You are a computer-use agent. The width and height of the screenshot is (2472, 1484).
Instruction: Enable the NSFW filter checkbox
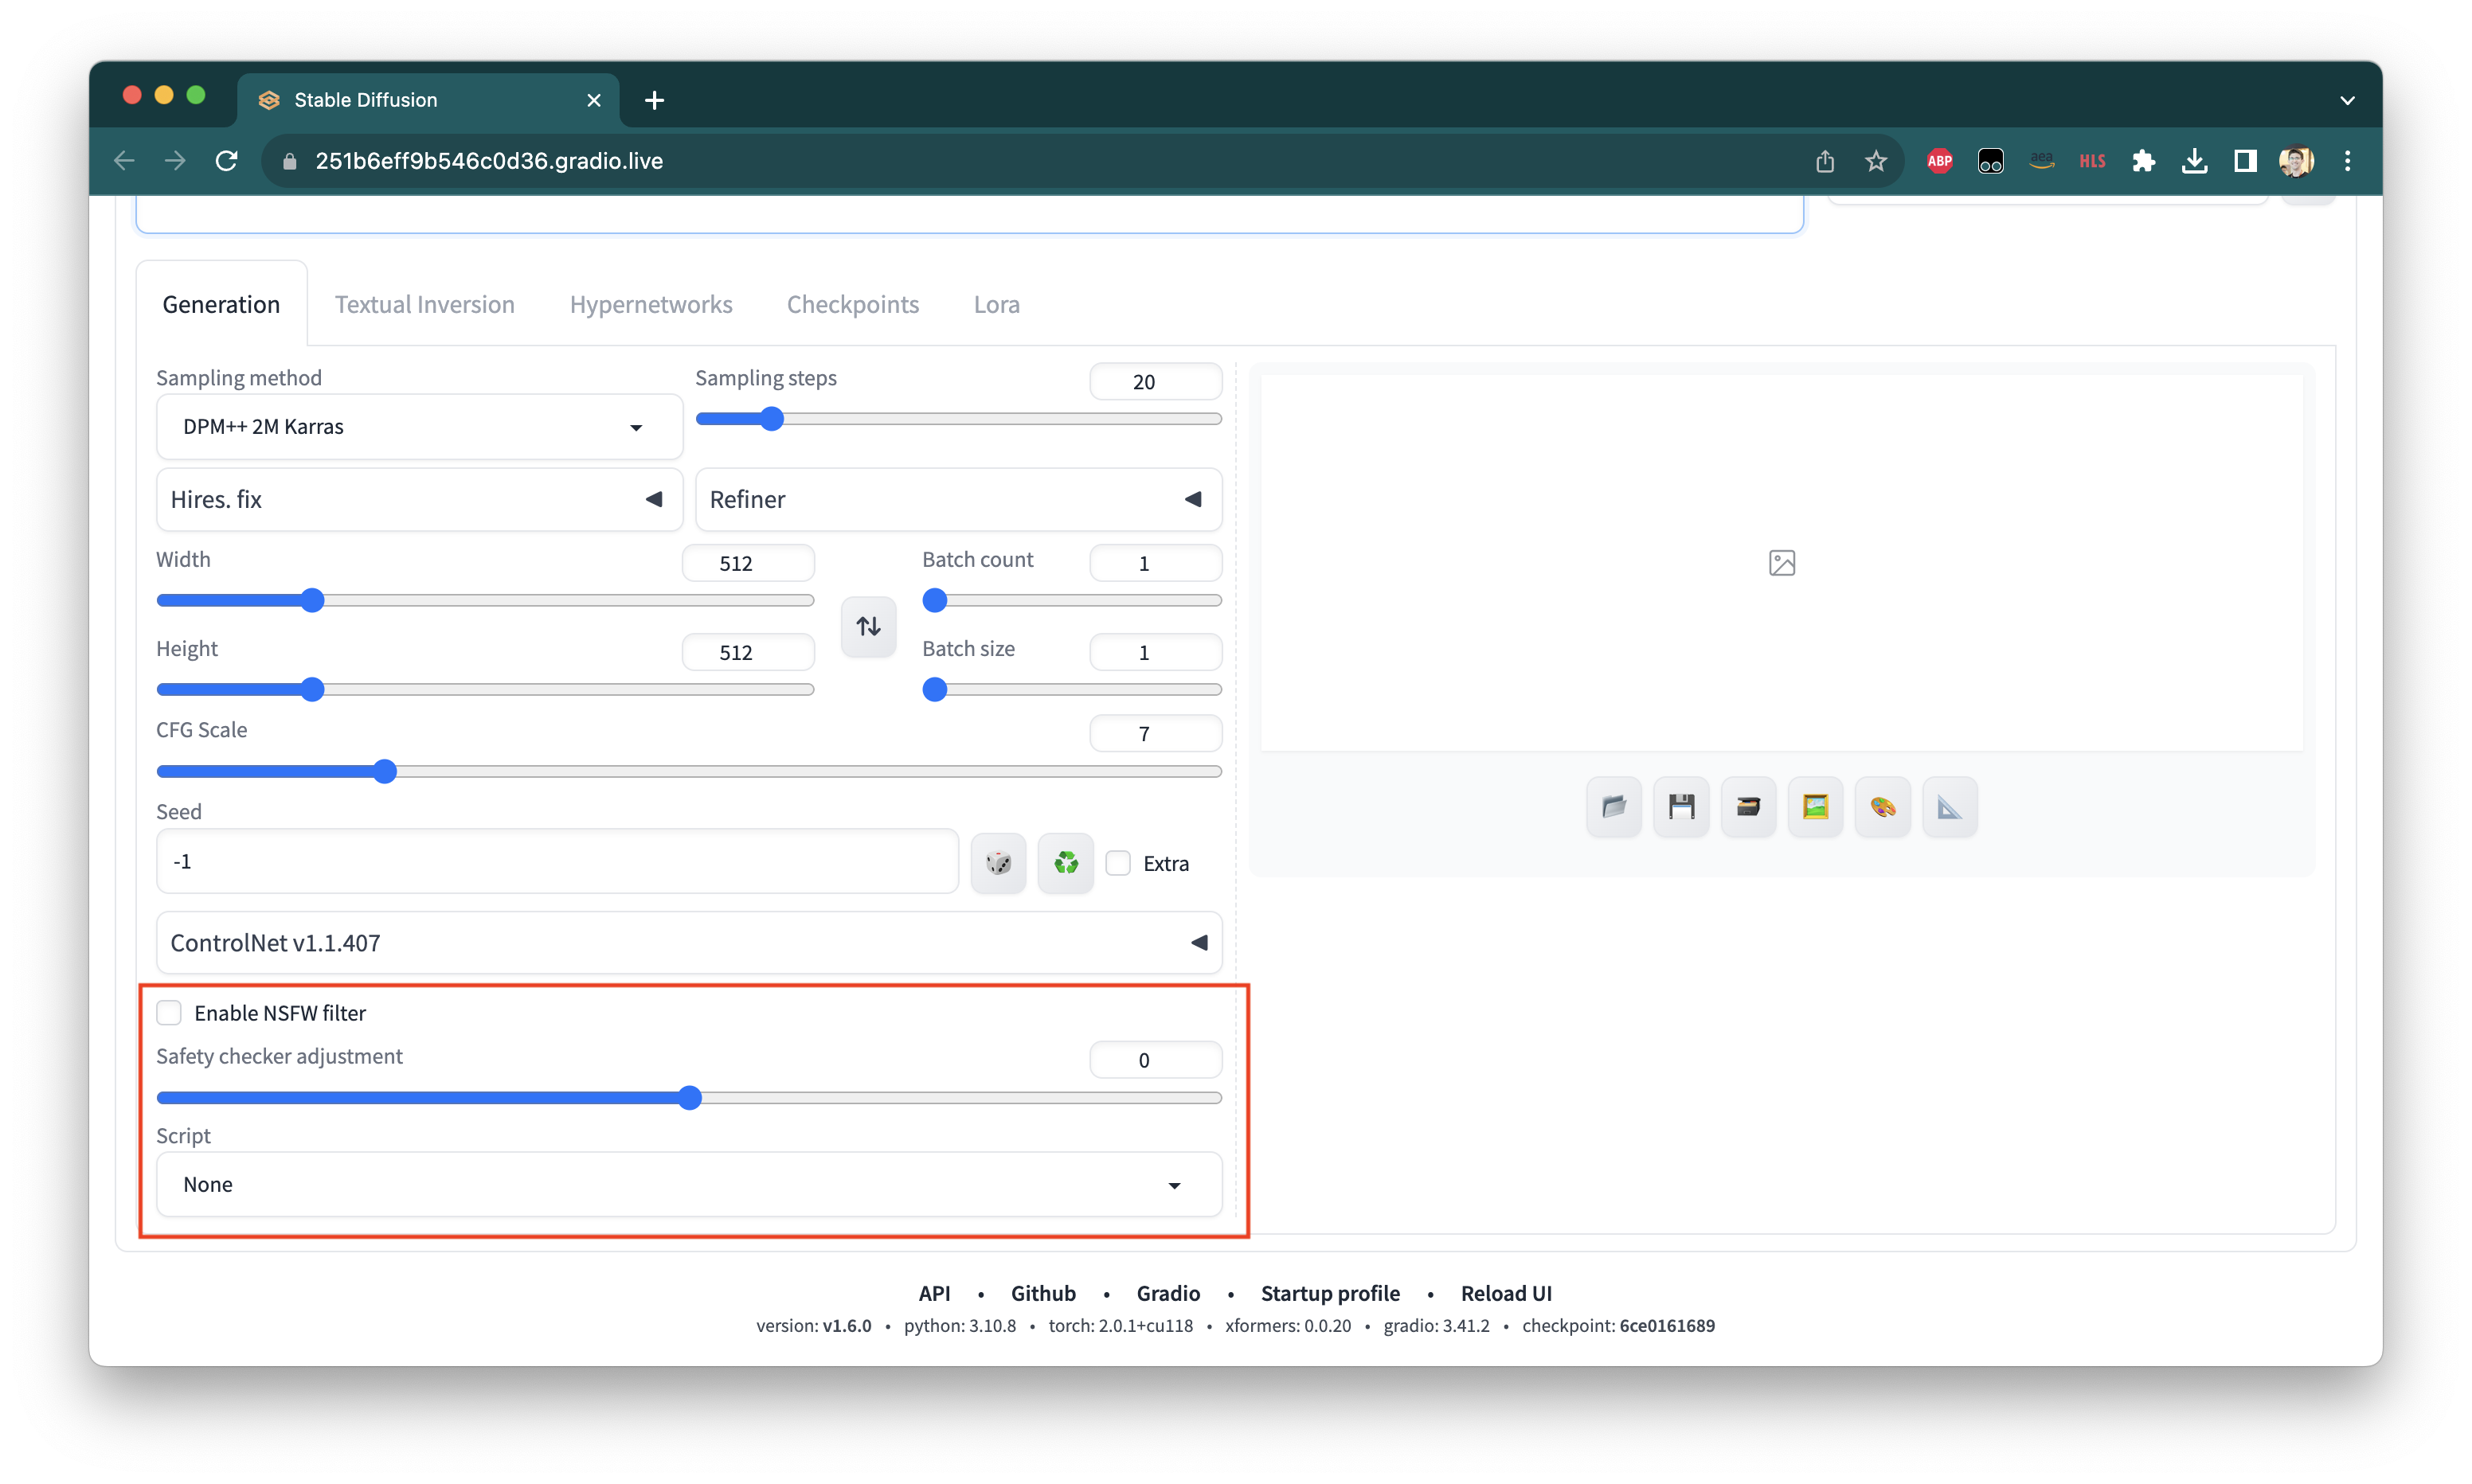coord(169,1012)
